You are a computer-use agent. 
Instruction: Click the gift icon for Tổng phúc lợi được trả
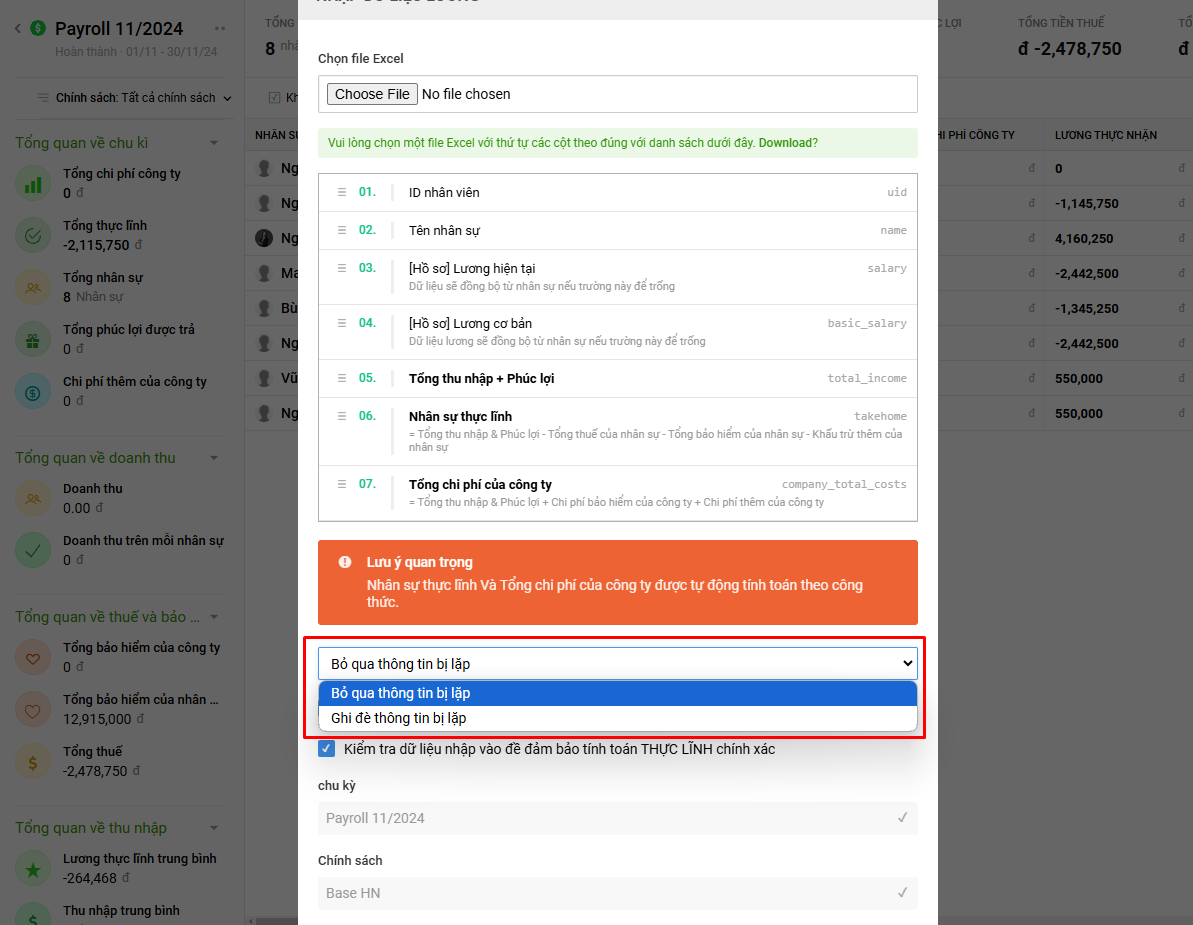[x=33, y=339]
